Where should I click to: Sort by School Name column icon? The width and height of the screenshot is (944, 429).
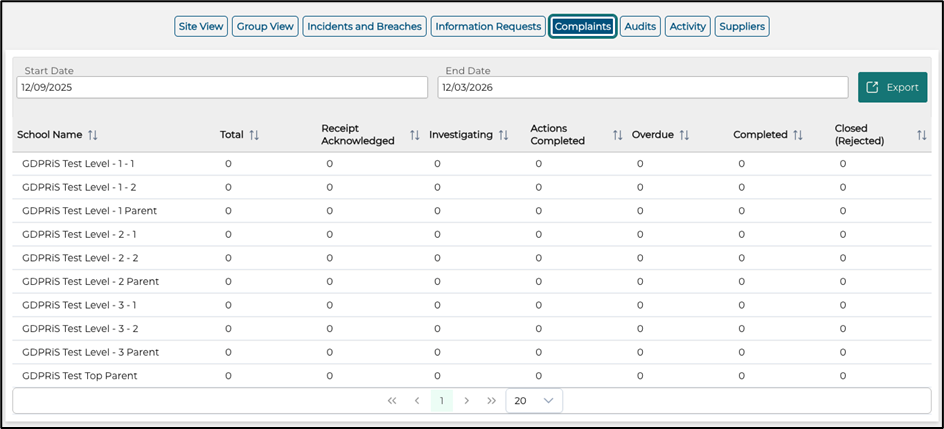[x=93, y=135]
